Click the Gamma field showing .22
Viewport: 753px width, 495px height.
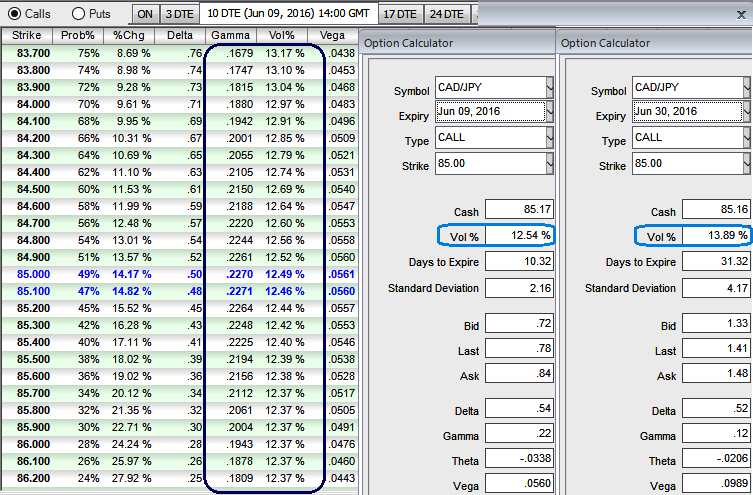519,433
